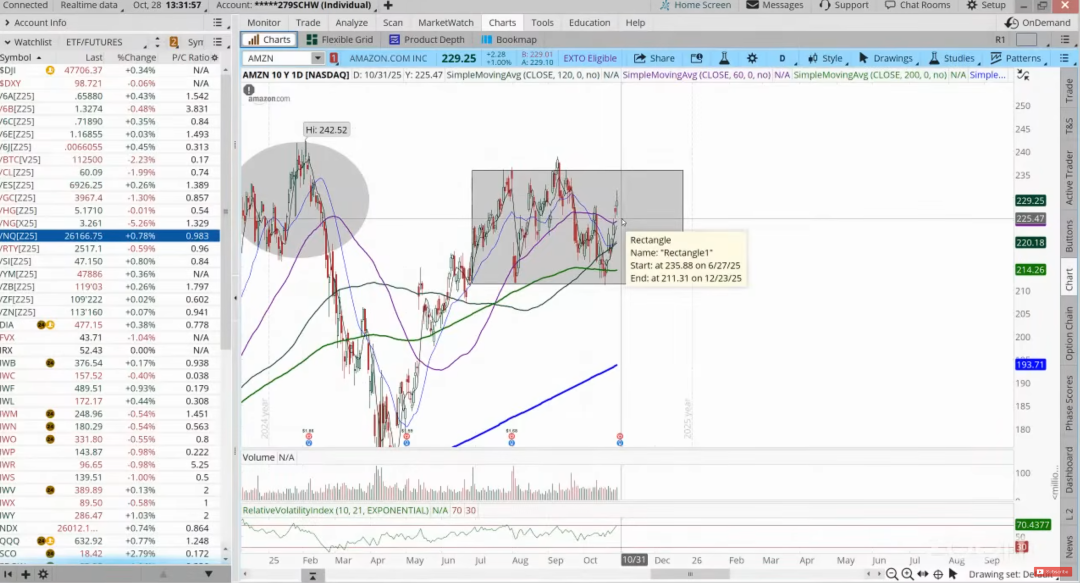This screenshot has width=1080, height=583.
Task: Open the Drawings menu
Action: click(886, 59)
